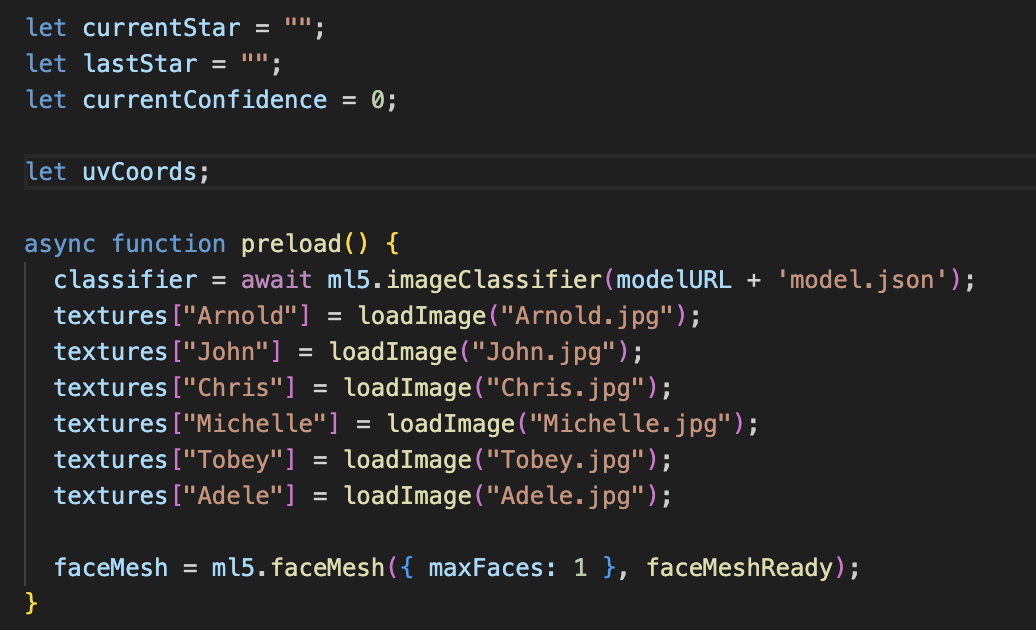Click the 'model.json' string literal
Image resolution: width=1036 pixels, height=630 pixels.
point(868,280)
